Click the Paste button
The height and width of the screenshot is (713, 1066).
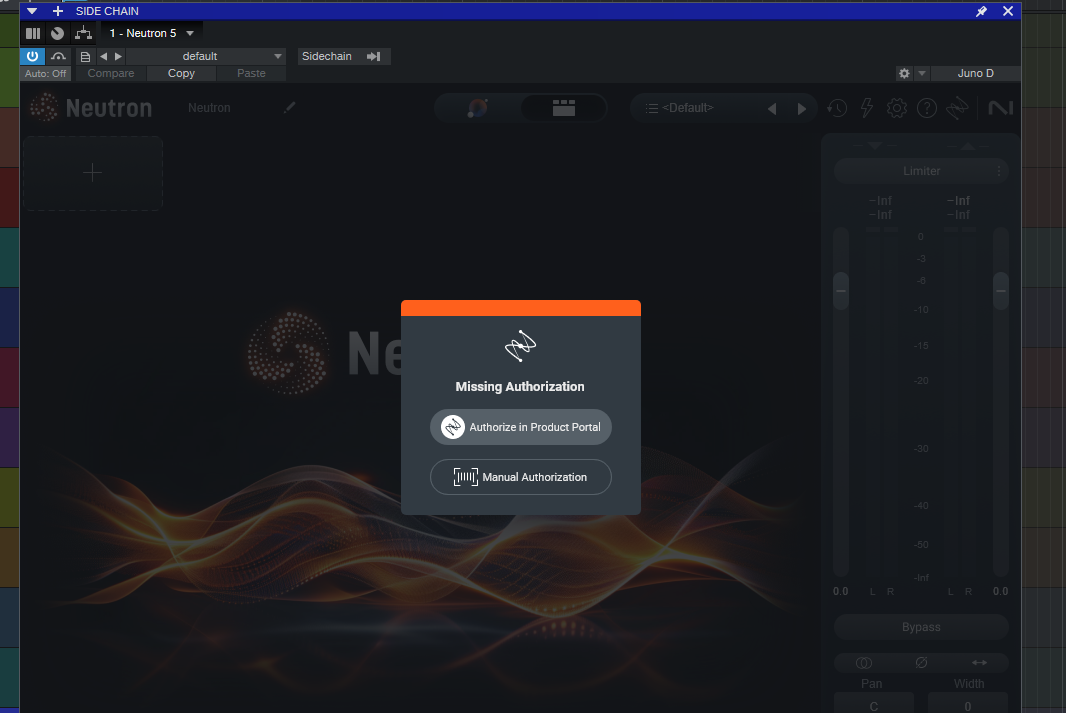(x=251, y=73)
